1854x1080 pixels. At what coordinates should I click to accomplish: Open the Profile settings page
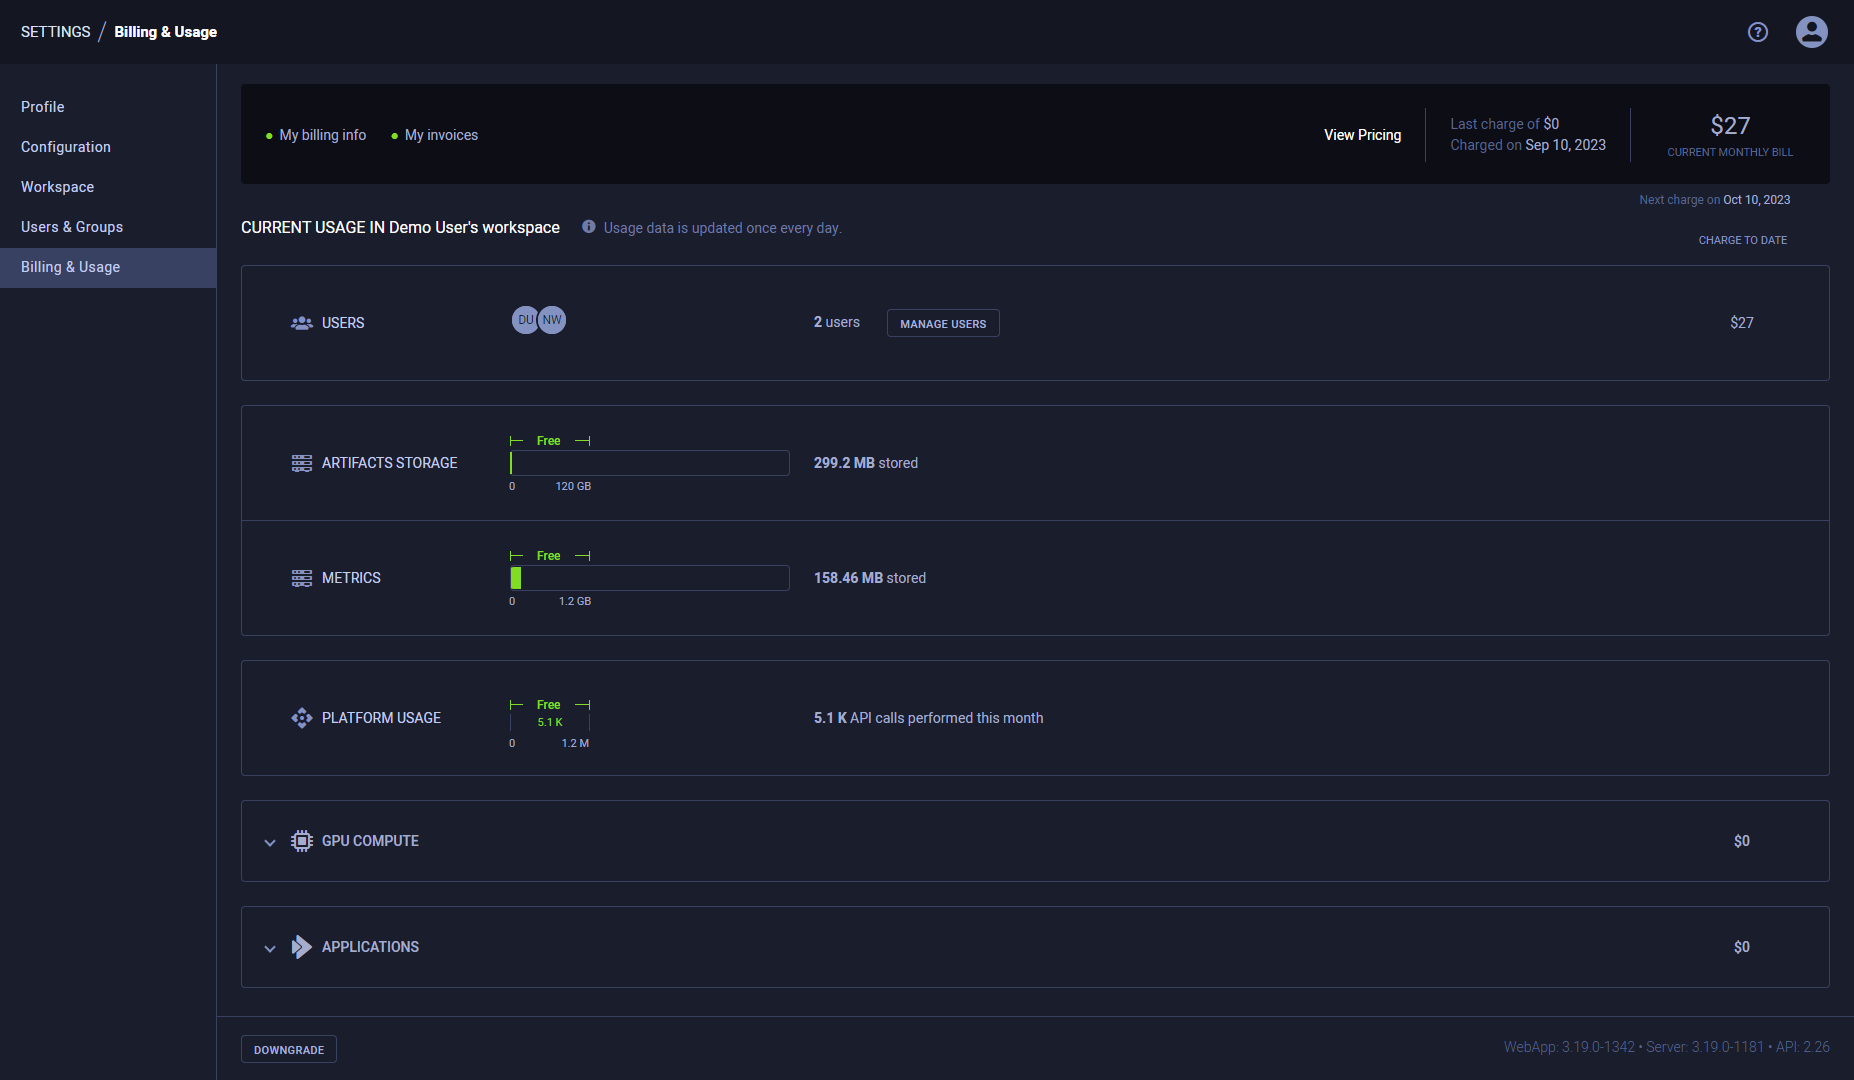point(43,107)
